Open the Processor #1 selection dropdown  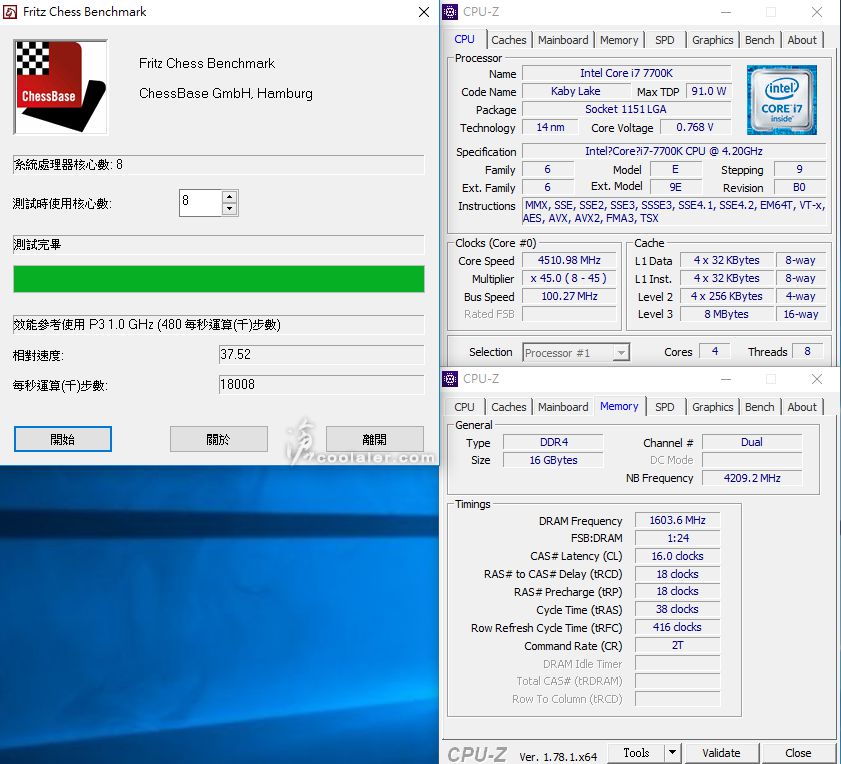click(621, 352)
